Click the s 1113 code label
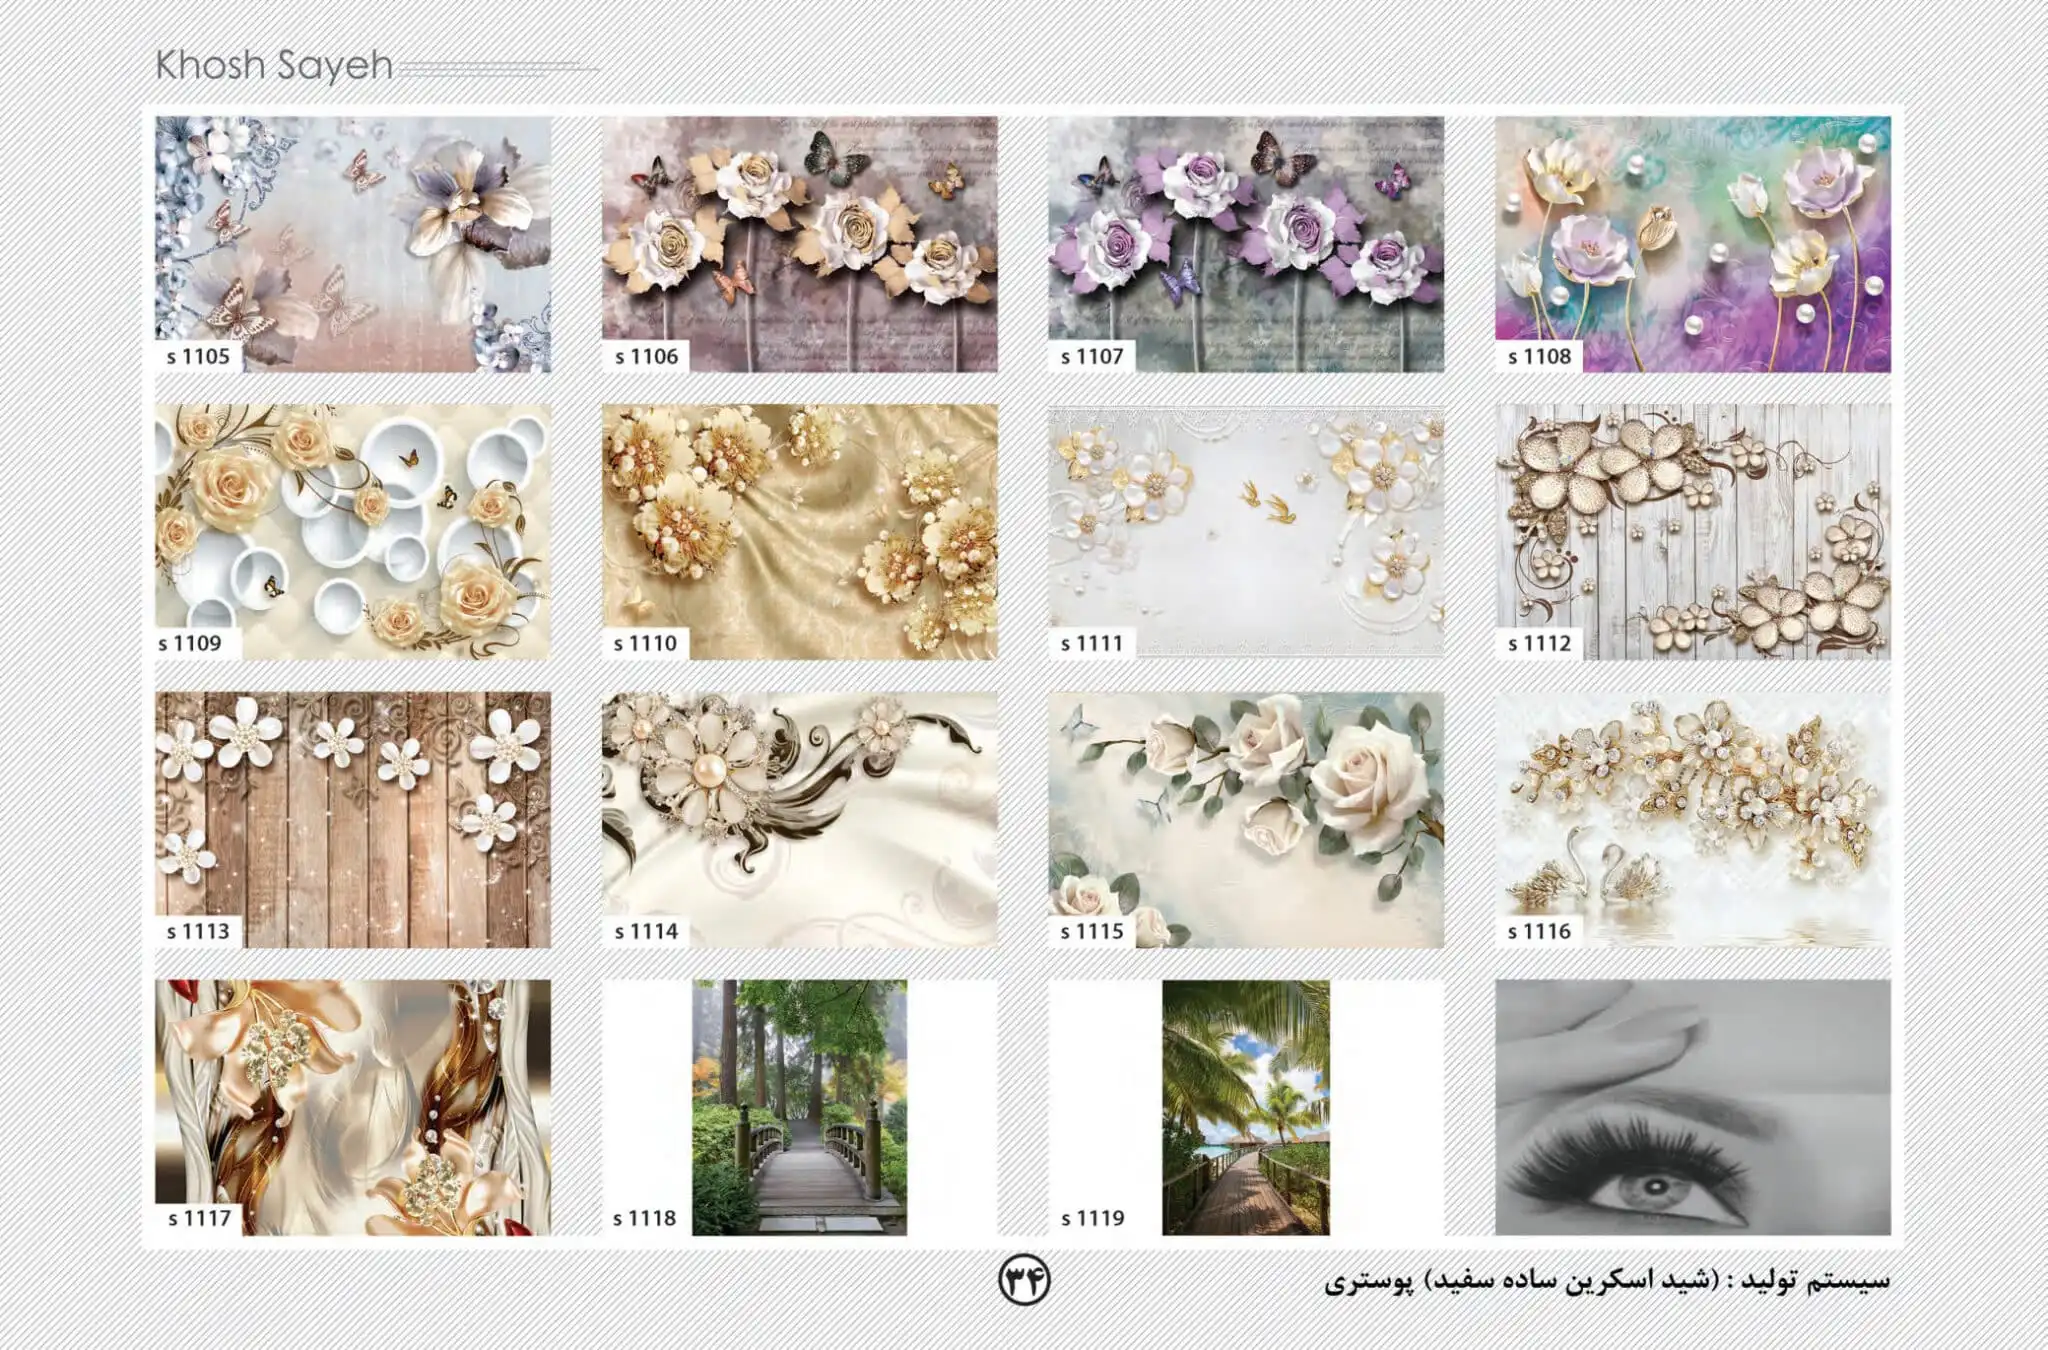 tap(198, 931)
